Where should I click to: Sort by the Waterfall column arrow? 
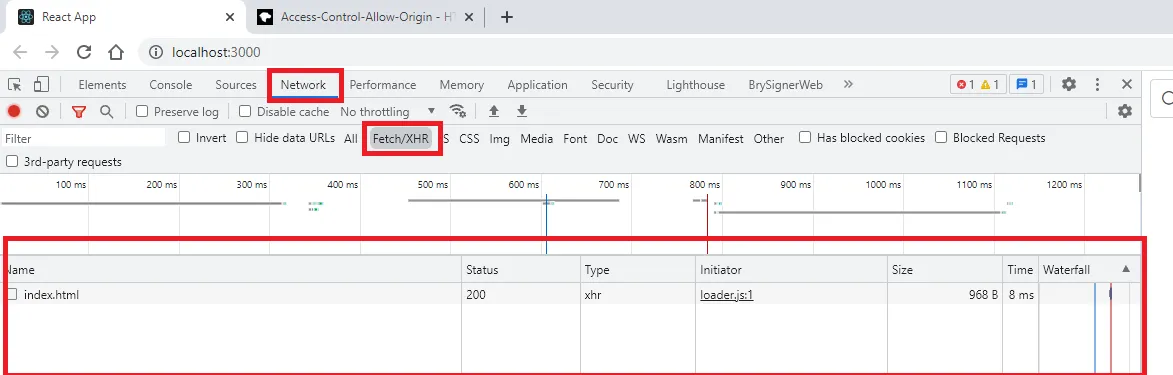pyautogui.click(x=1127, y=269)
